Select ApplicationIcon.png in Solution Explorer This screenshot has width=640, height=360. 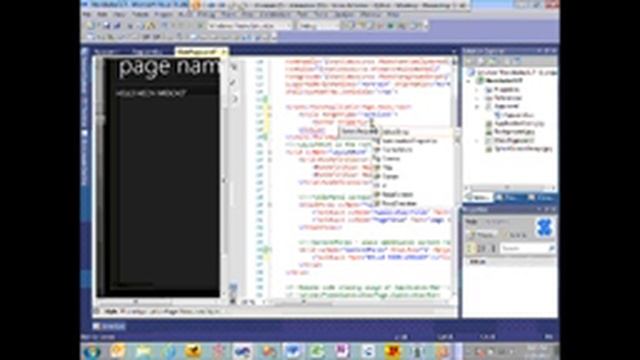(x=515, y=123)
